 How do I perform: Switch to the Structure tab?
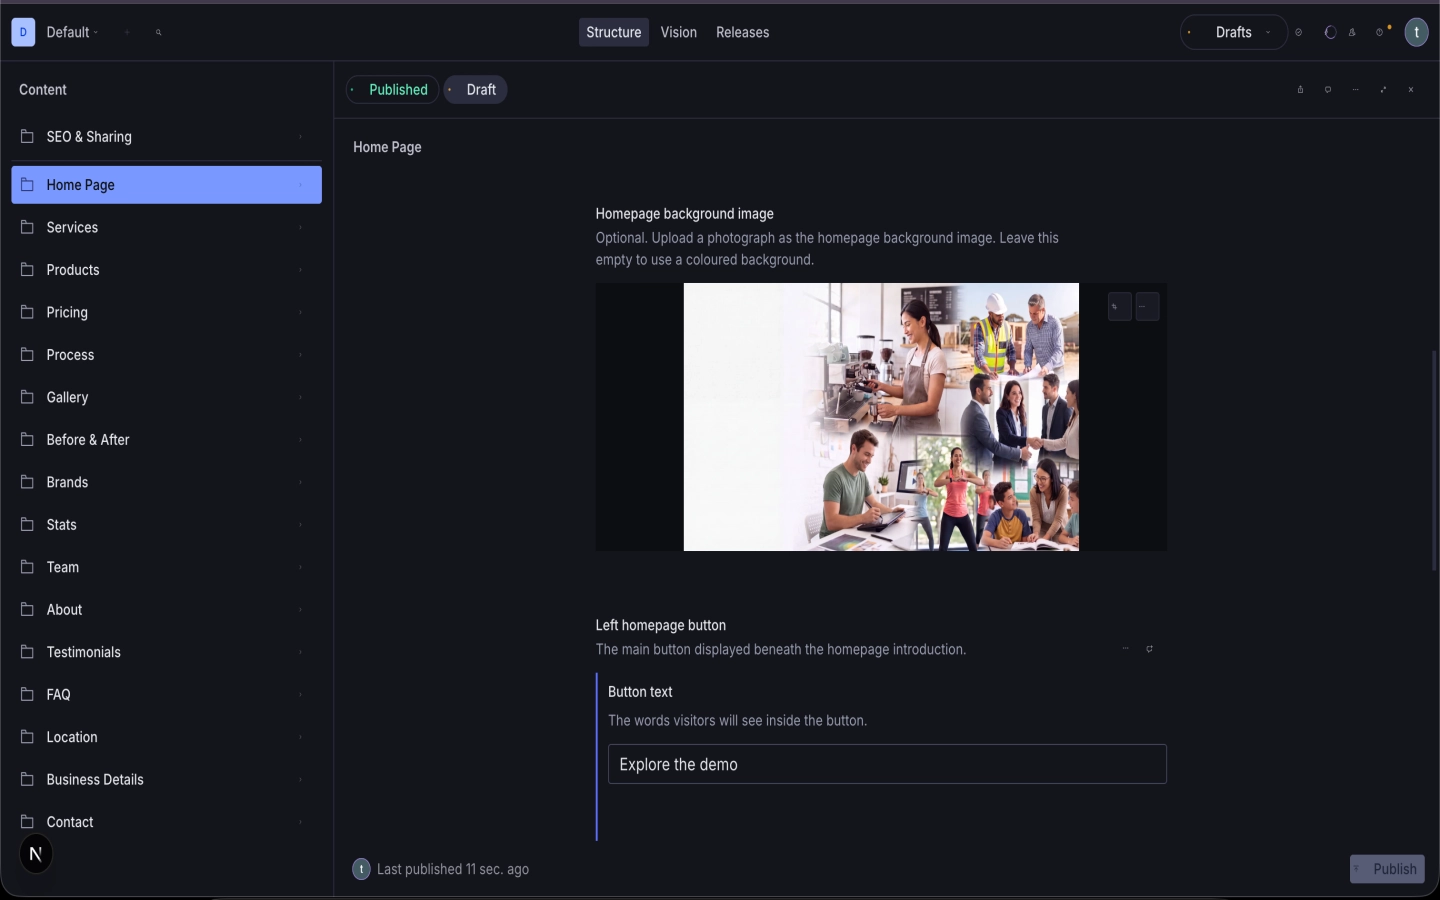(614, 32)
